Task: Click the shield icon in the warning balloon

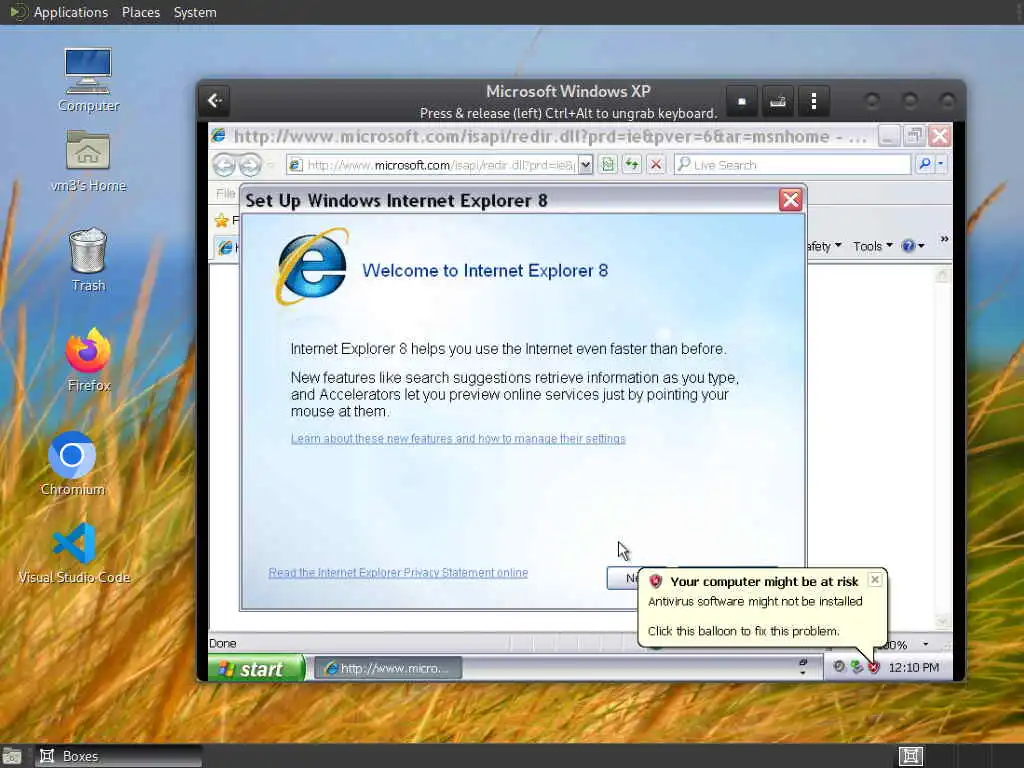Action: click(656, 581)
